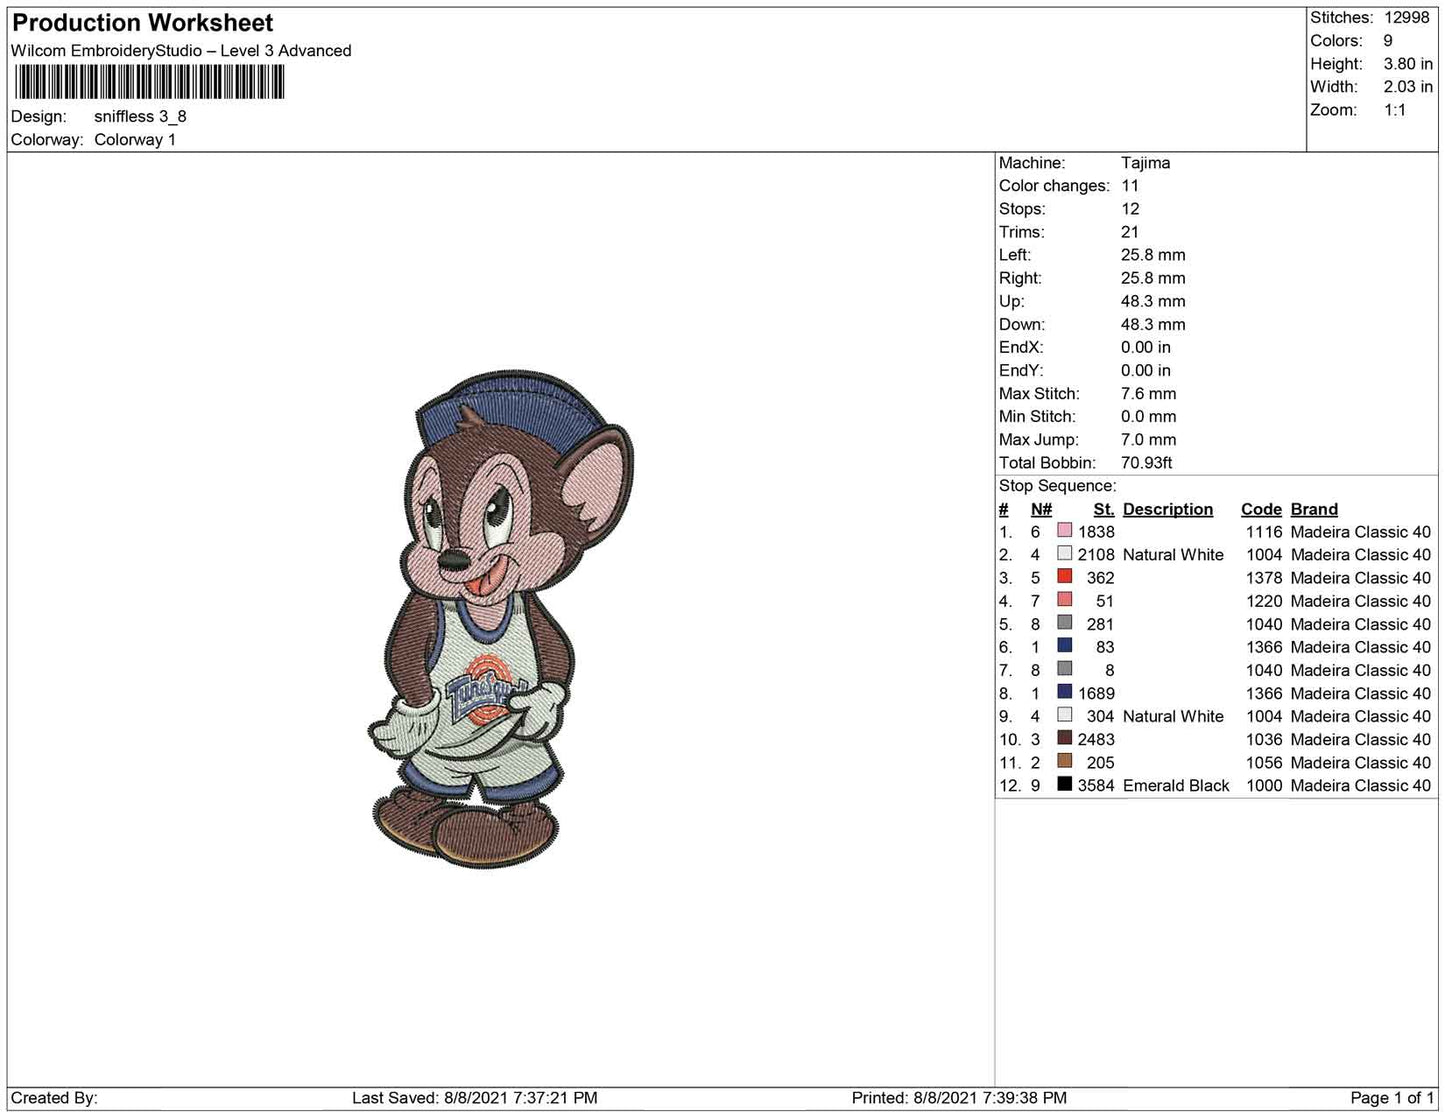This screenshot has width=1445, height=1112.
Task: Click the Down value 48.3 mm
Action: pos(1153,324)
